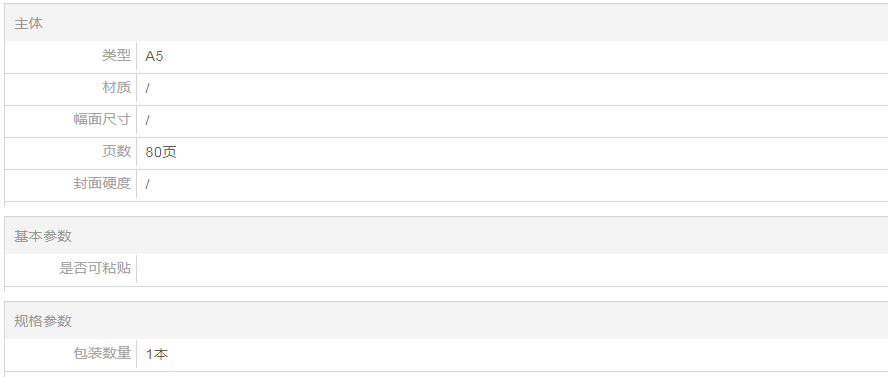Viewport: 892px width, 377px height.
Task: Click the 页数 row's empty right area
Action: [x=532, y=152]
